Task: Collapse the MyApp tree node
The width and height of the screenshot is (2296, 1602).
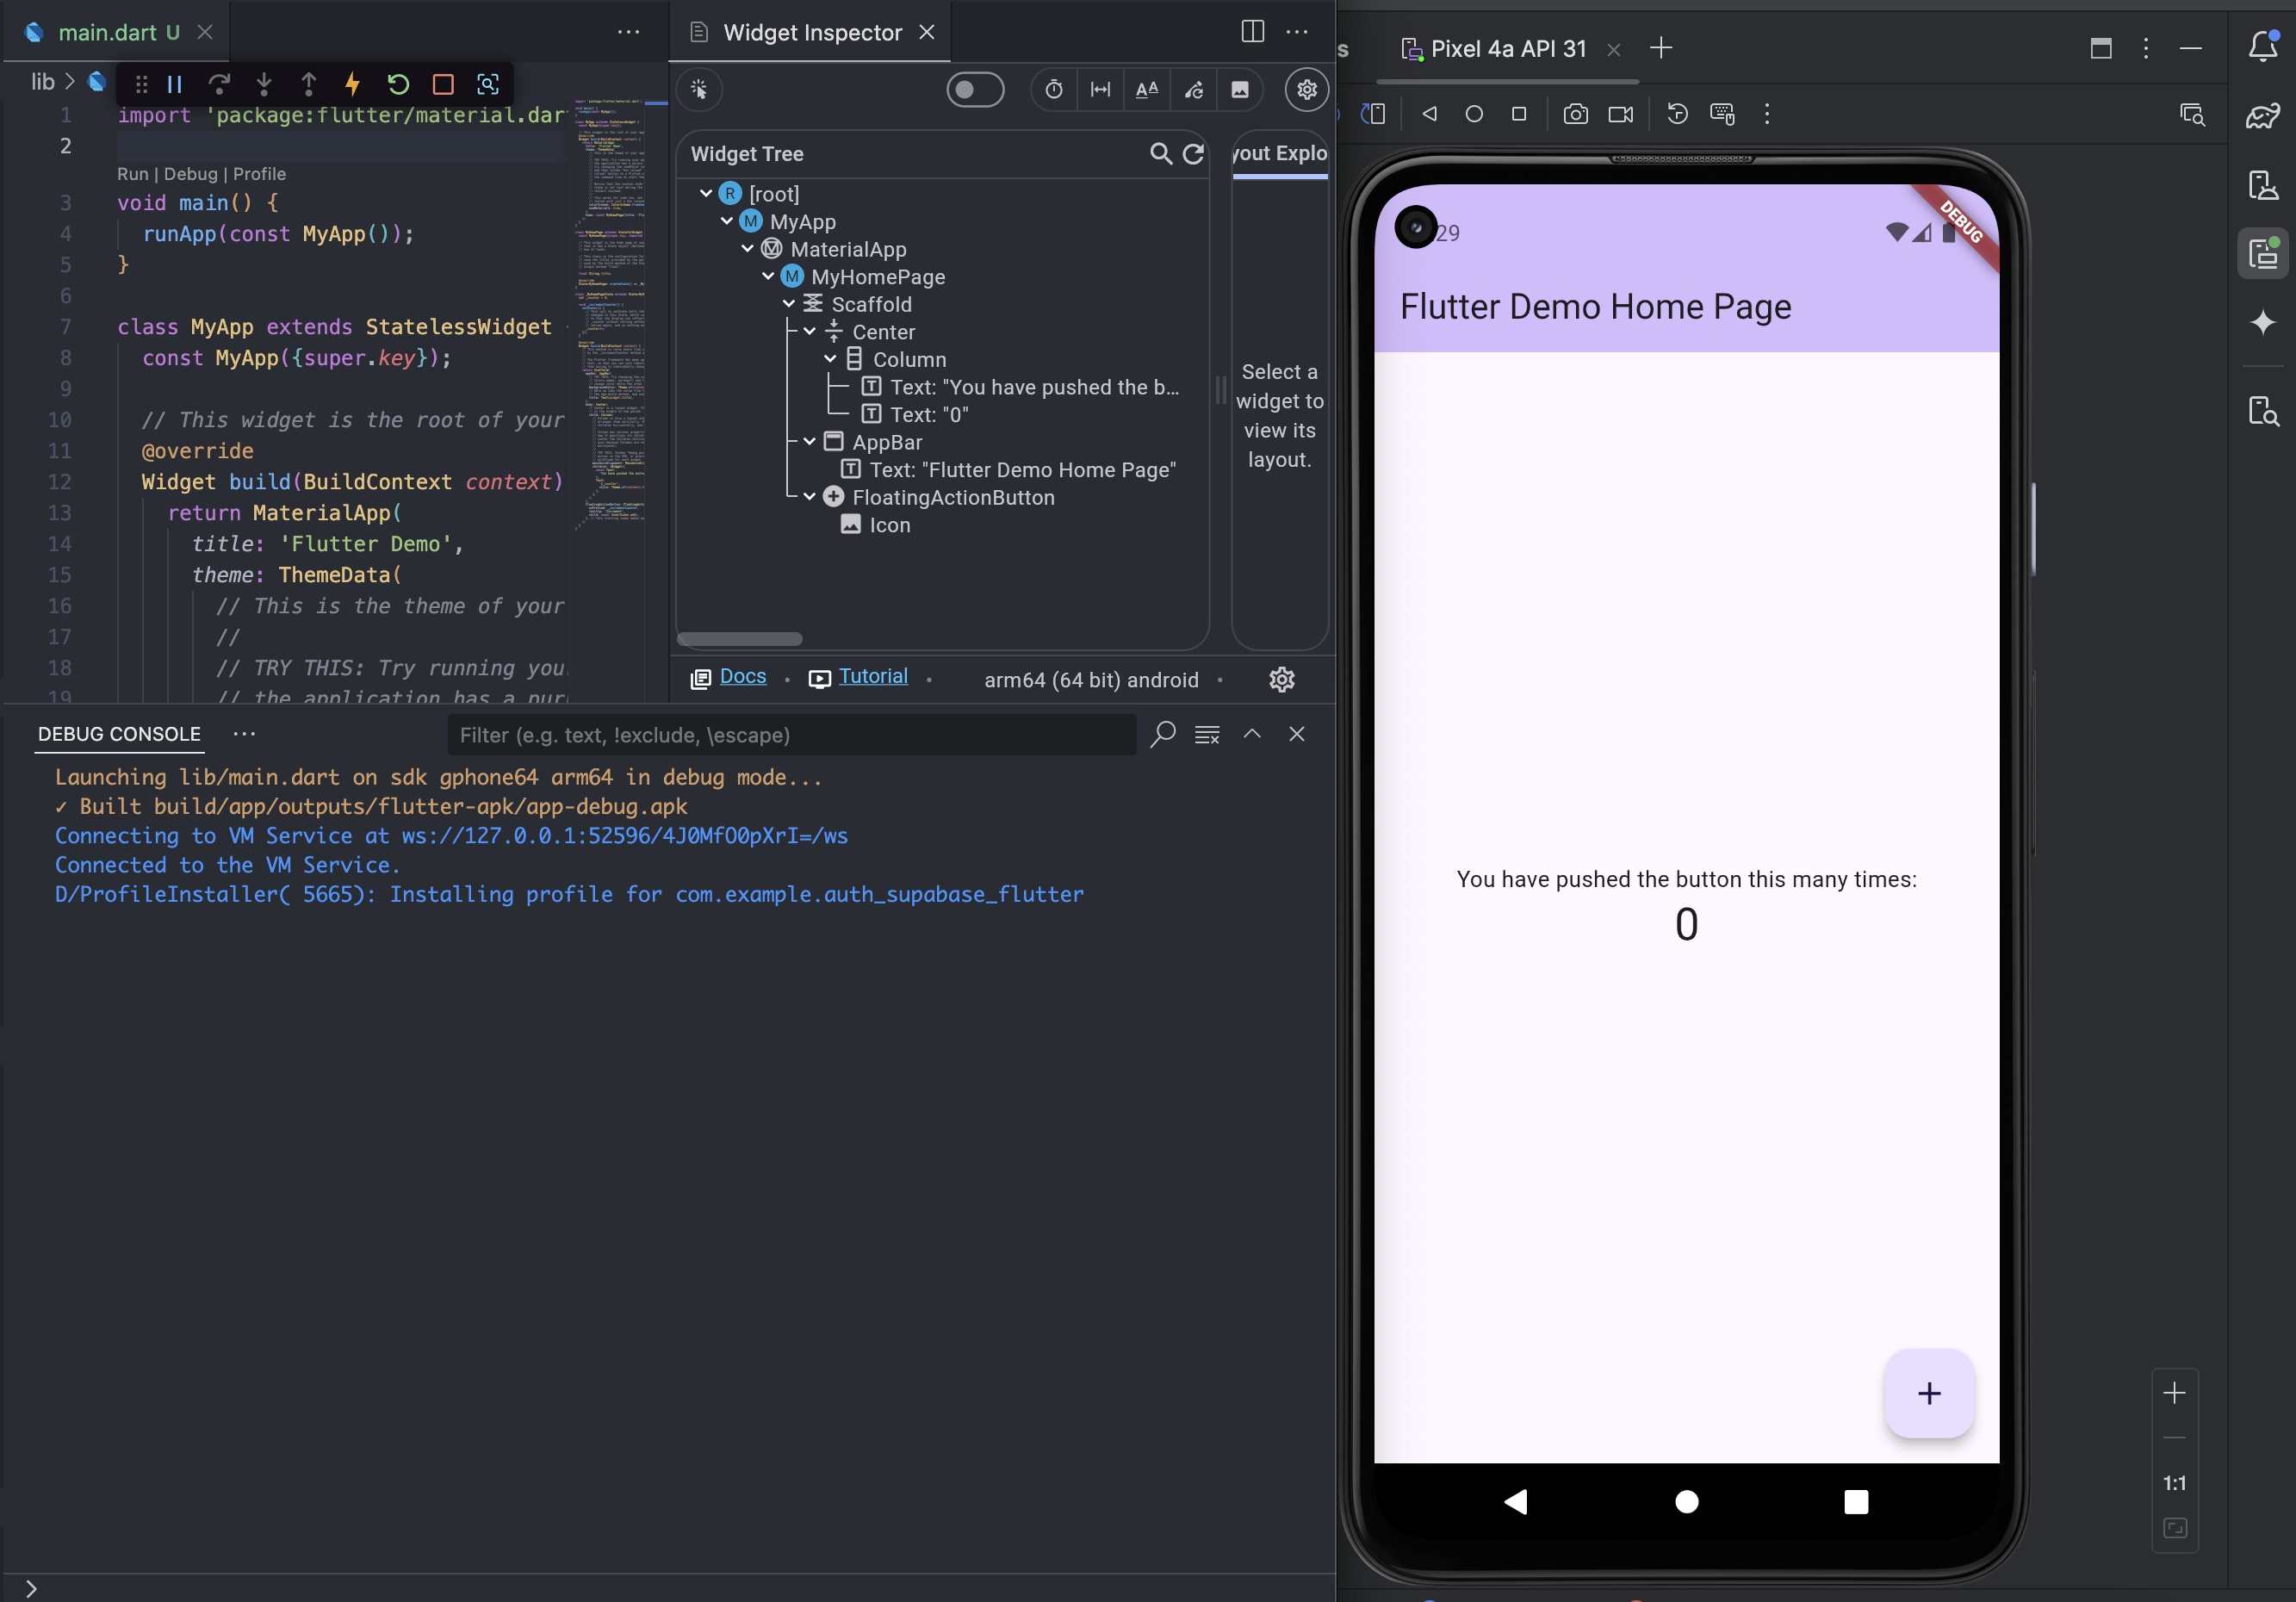Action: pos(727,221)
